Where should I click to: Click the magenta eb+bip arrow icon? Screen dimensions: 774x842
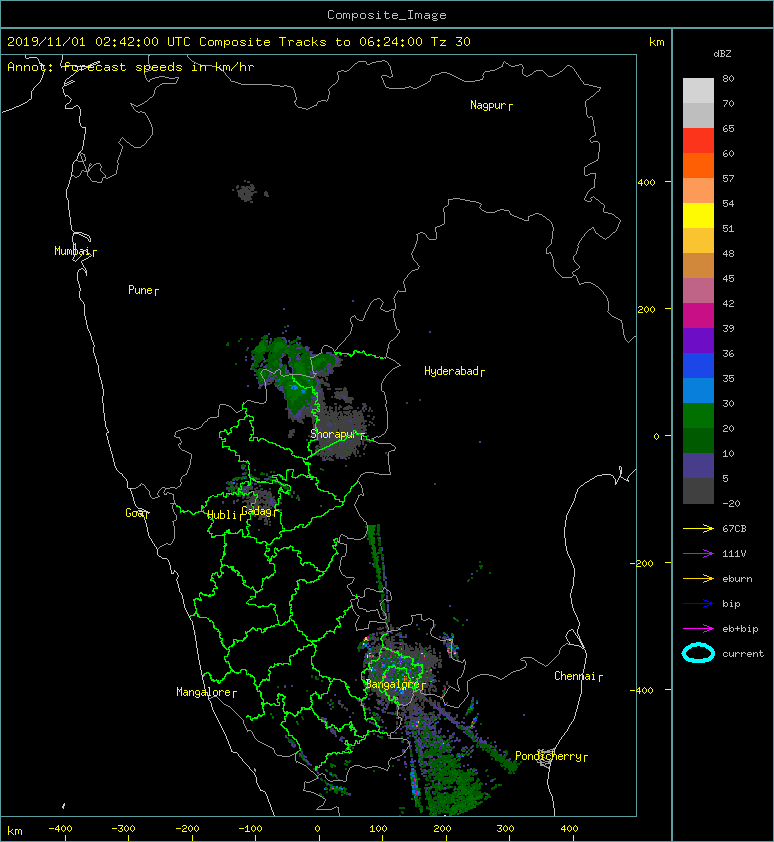pos(698,628)
